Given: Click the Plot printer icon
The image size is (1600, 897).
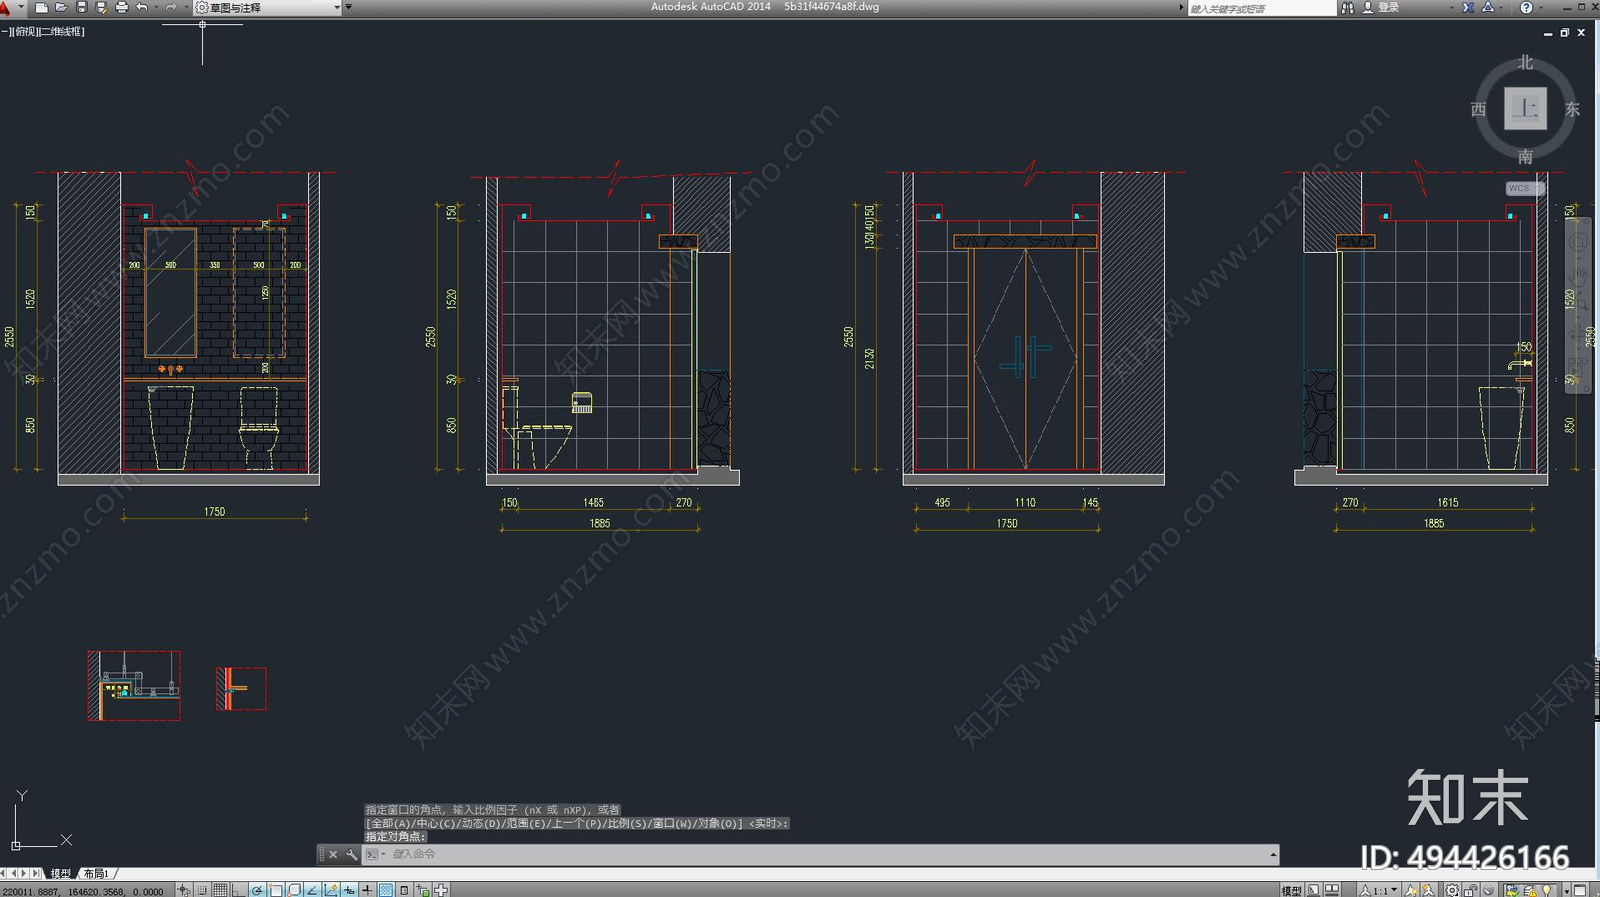Looking at the screenshot, I should [x=121, y=7].
